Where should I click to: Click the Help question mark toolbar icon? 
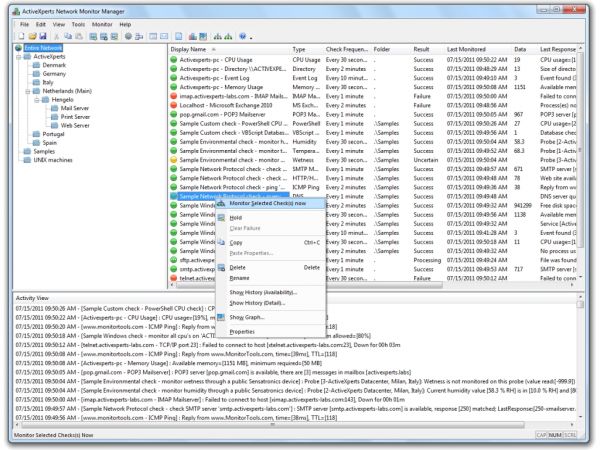pos(245,33)
